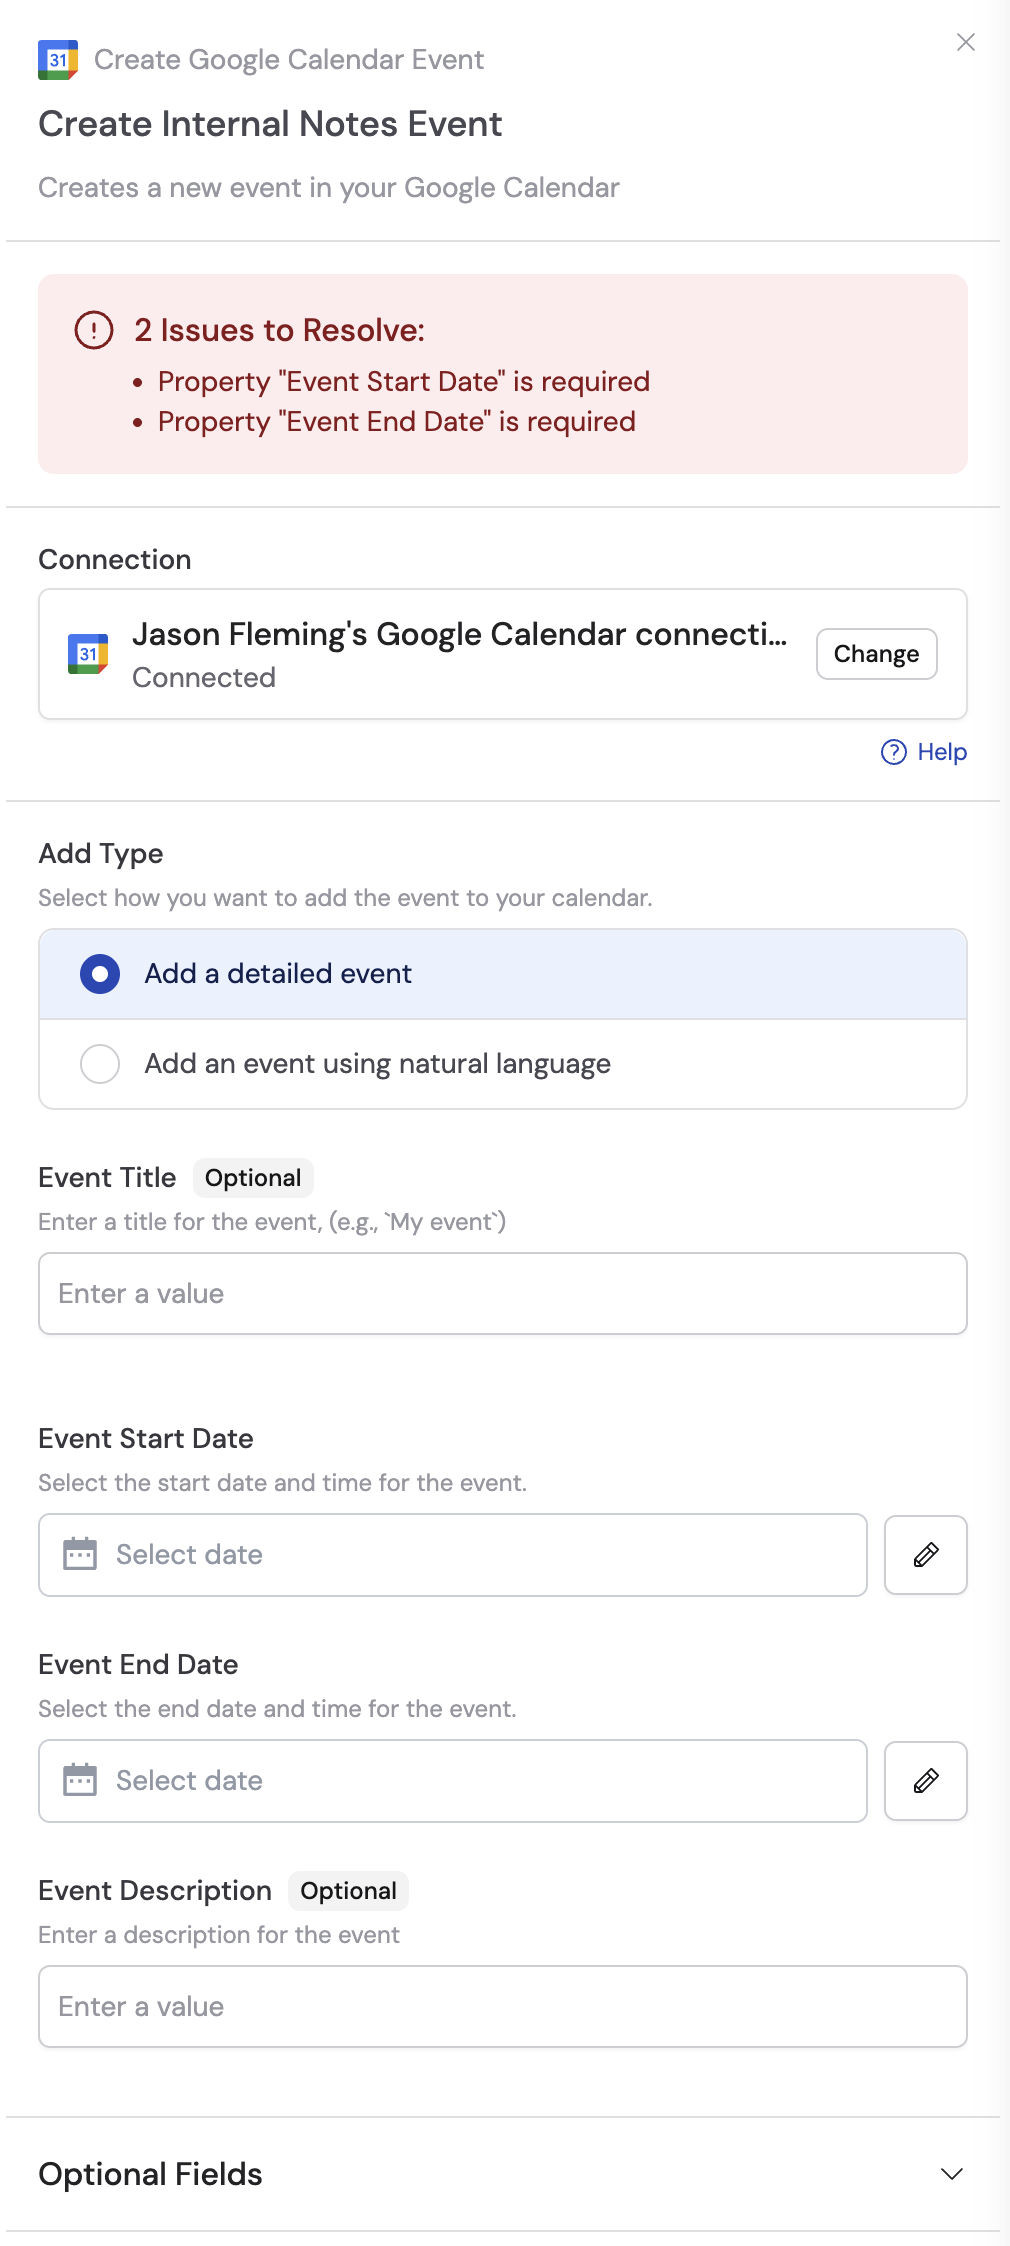Click the Change button for the connection
1010x2246 pixels.
click(x=875, y=653)
